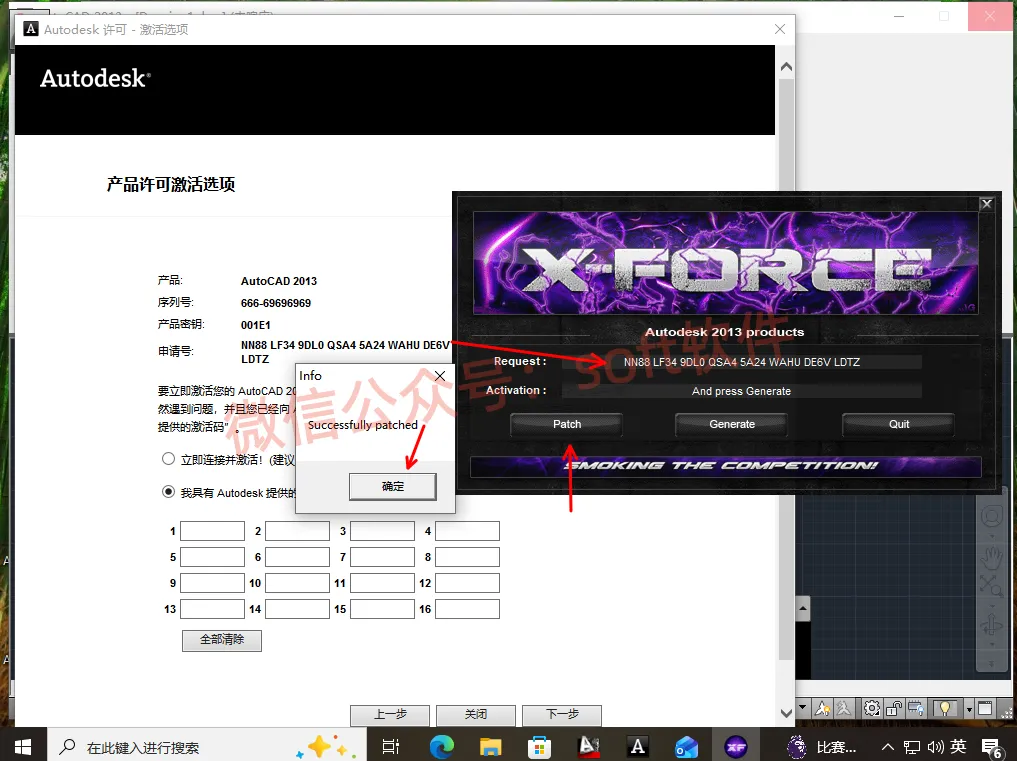Click Quit button in X-Force

pyautogui.click(x=898, y=424)
